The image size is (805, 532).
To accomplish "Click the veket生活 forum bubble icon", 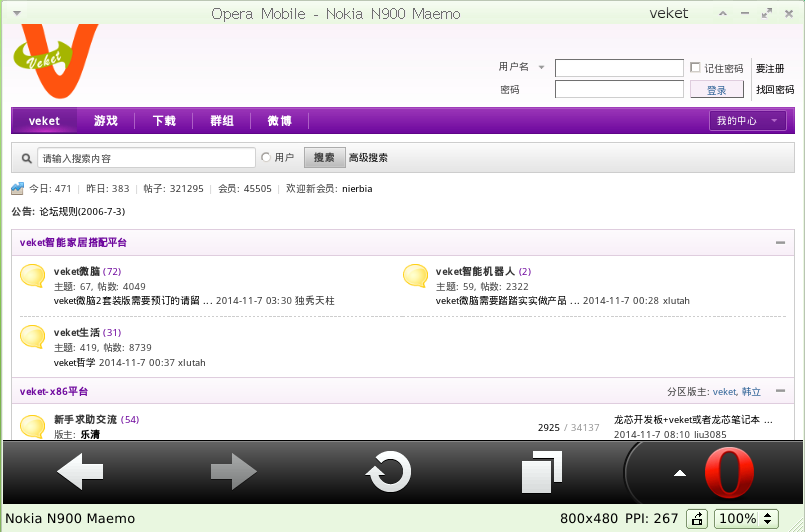I will (32, 337).
